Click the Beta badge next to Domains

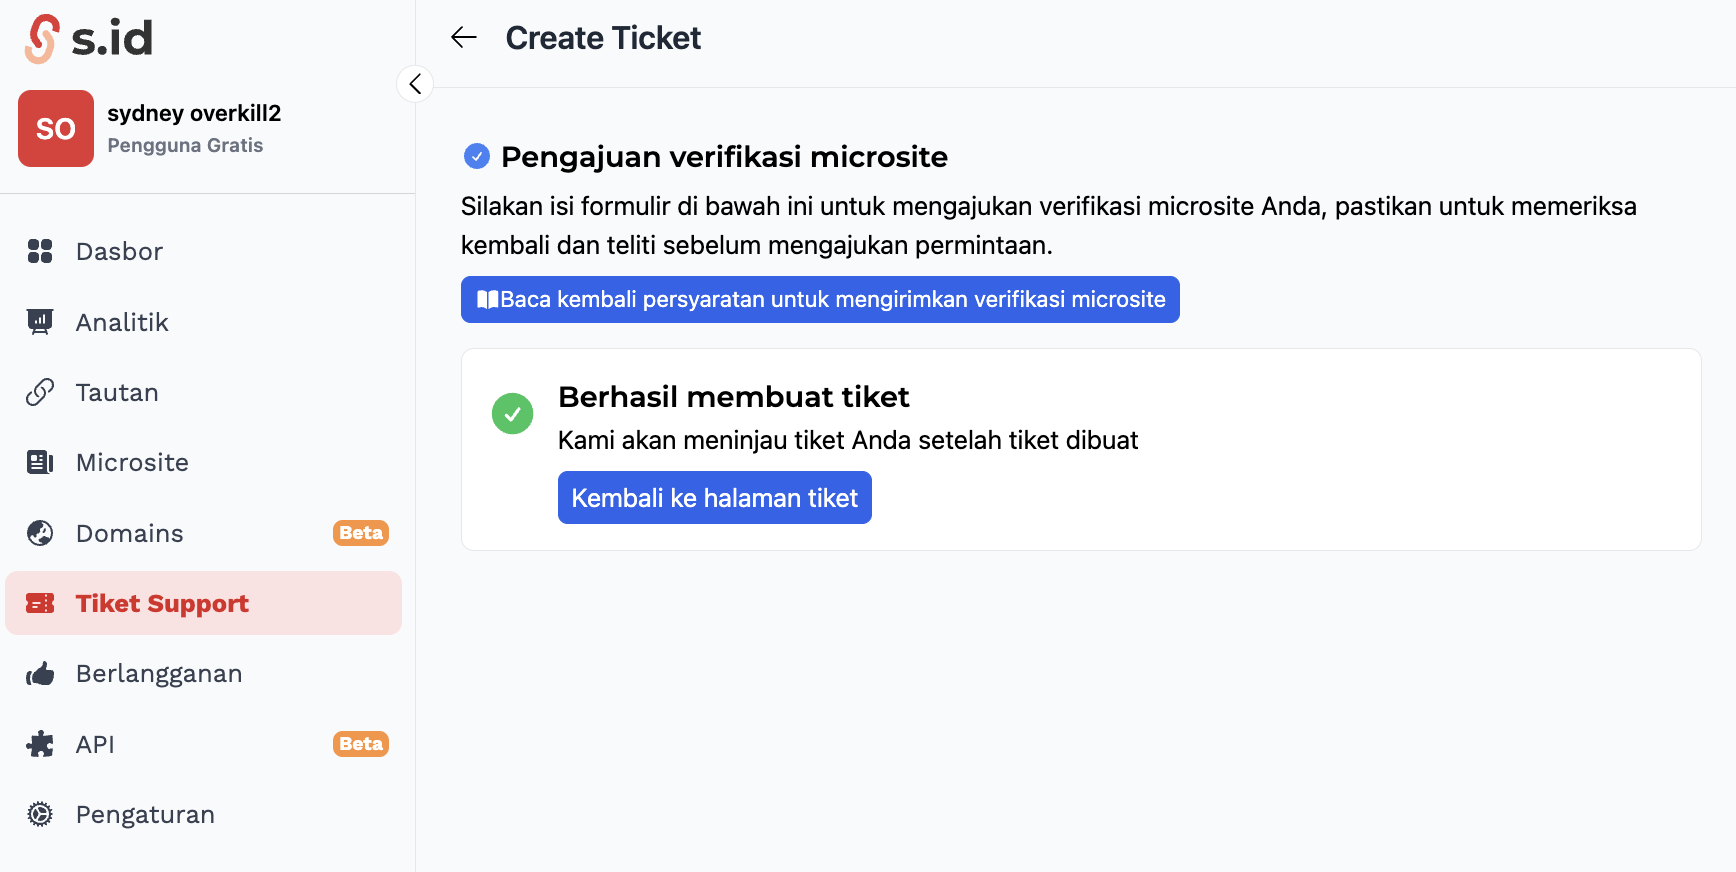click(361, 533)
